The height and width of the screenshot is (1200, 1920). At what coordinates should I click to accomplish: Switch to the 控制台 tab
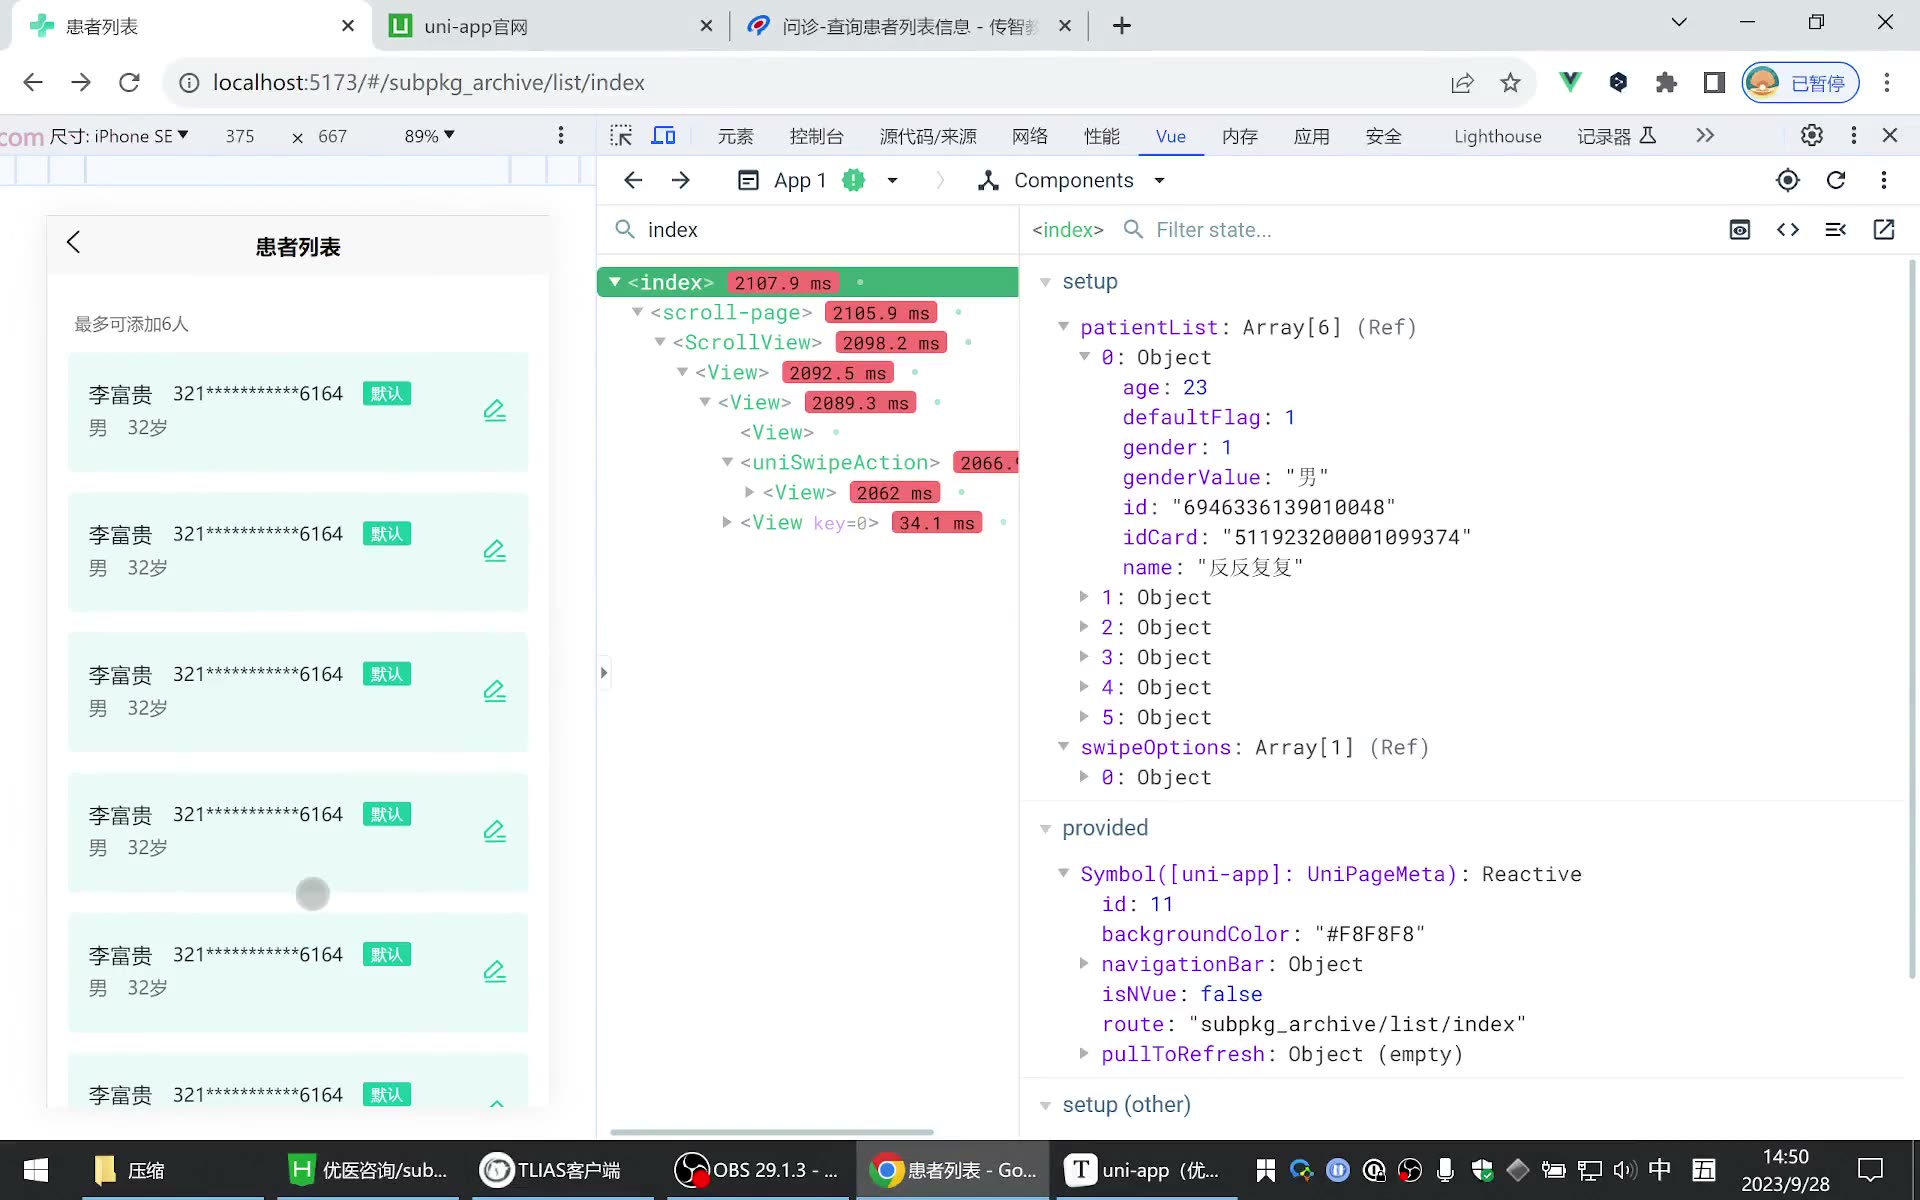pyautogui.click(x=816, y=136)
